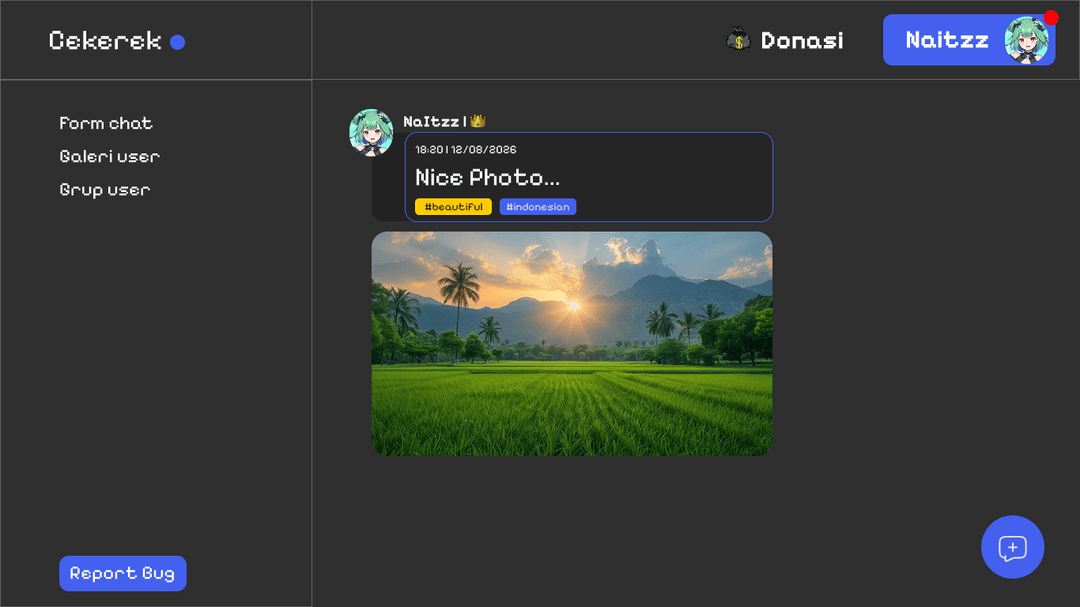The image size is (1080, 607).
Task: Open the rice field sunset photo
Action: click(572, 344)
